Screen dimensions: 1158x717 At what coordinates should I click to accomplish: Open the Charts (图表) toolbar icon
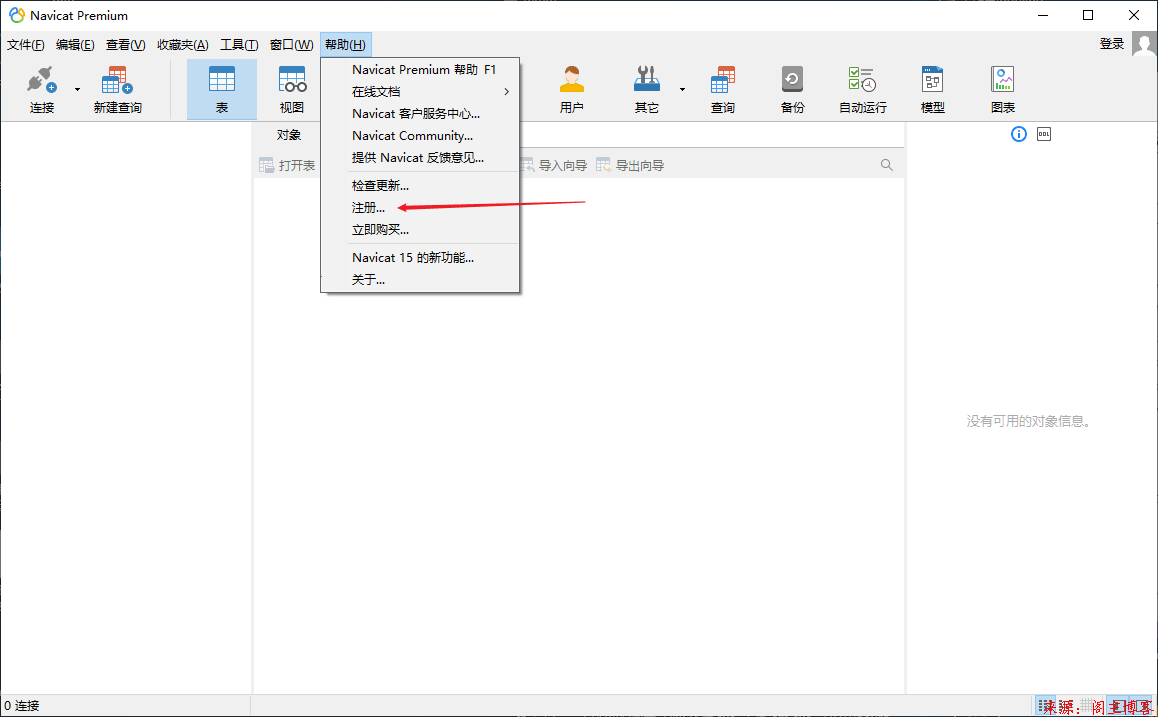click(x=1003, y=80)
